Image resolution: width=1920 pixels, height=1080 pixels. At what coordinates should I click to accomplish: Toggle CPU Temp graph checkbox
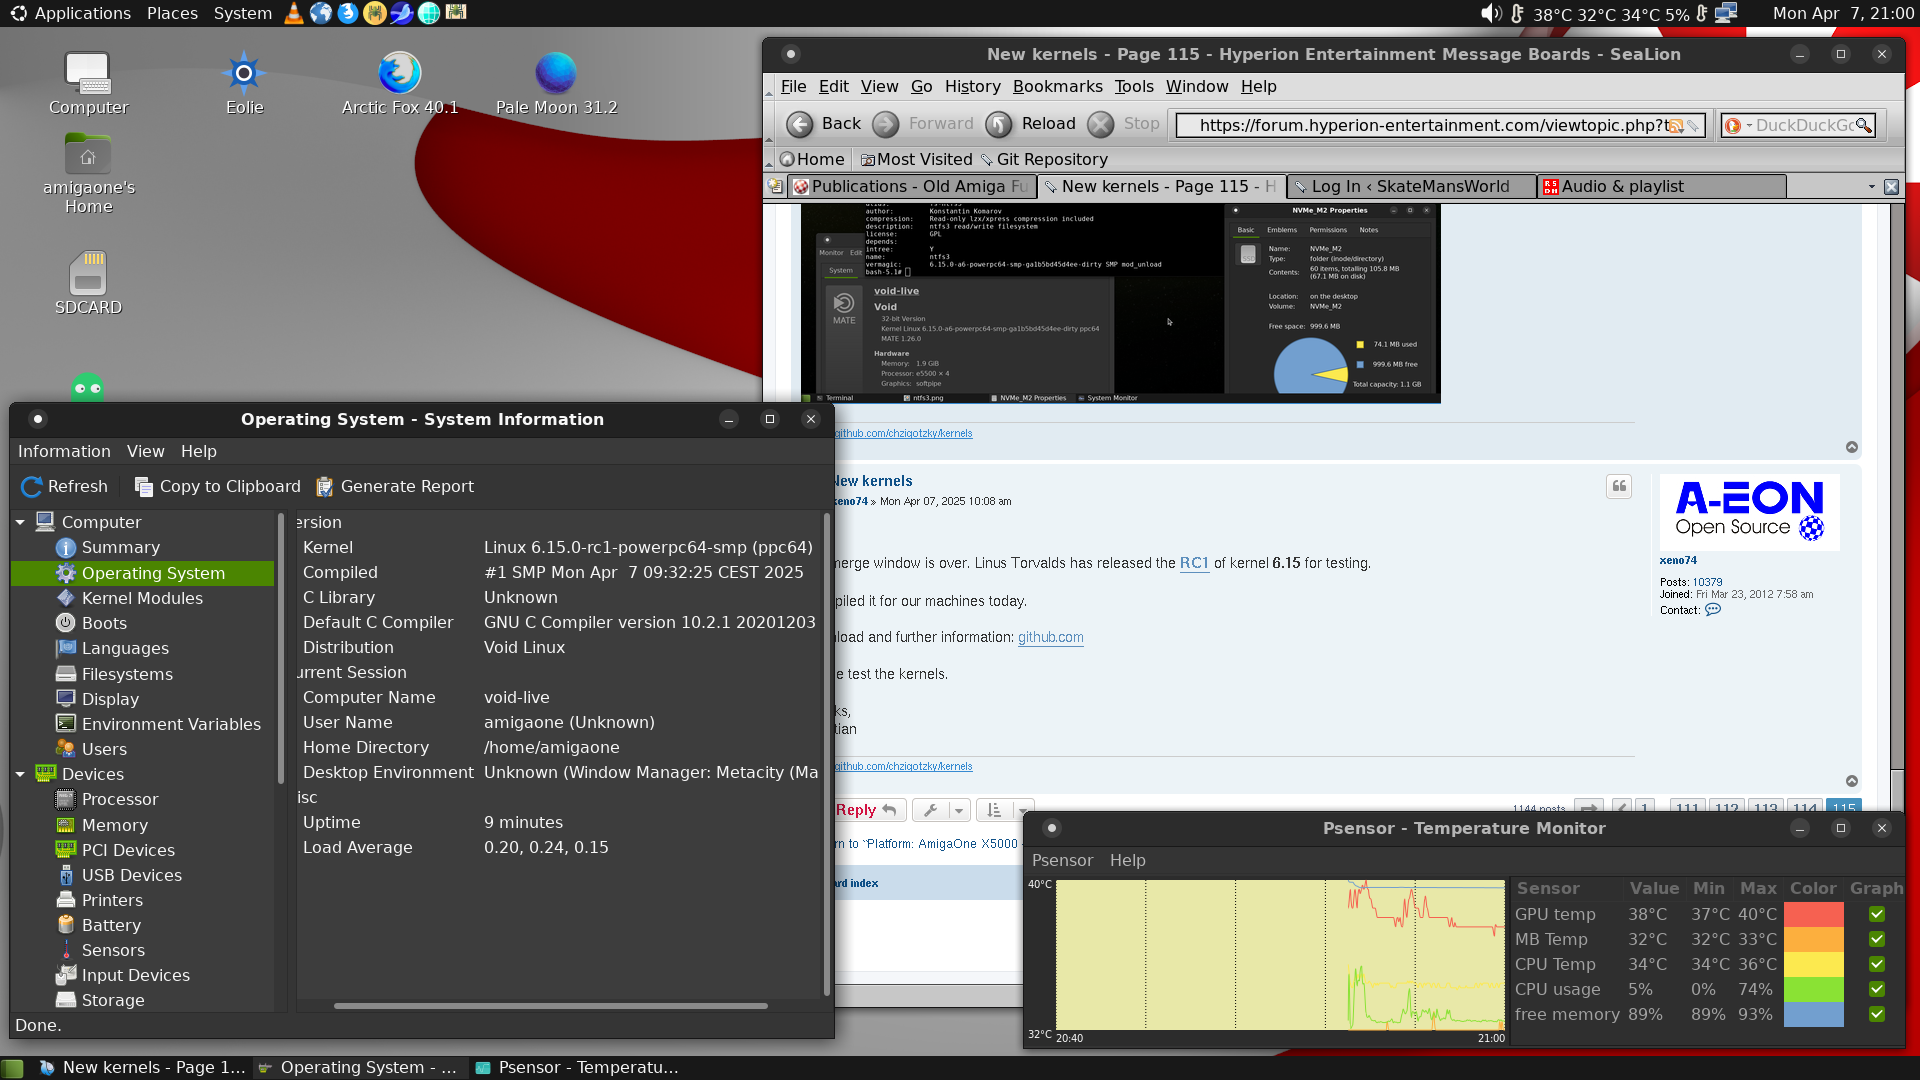(1877, 964)
